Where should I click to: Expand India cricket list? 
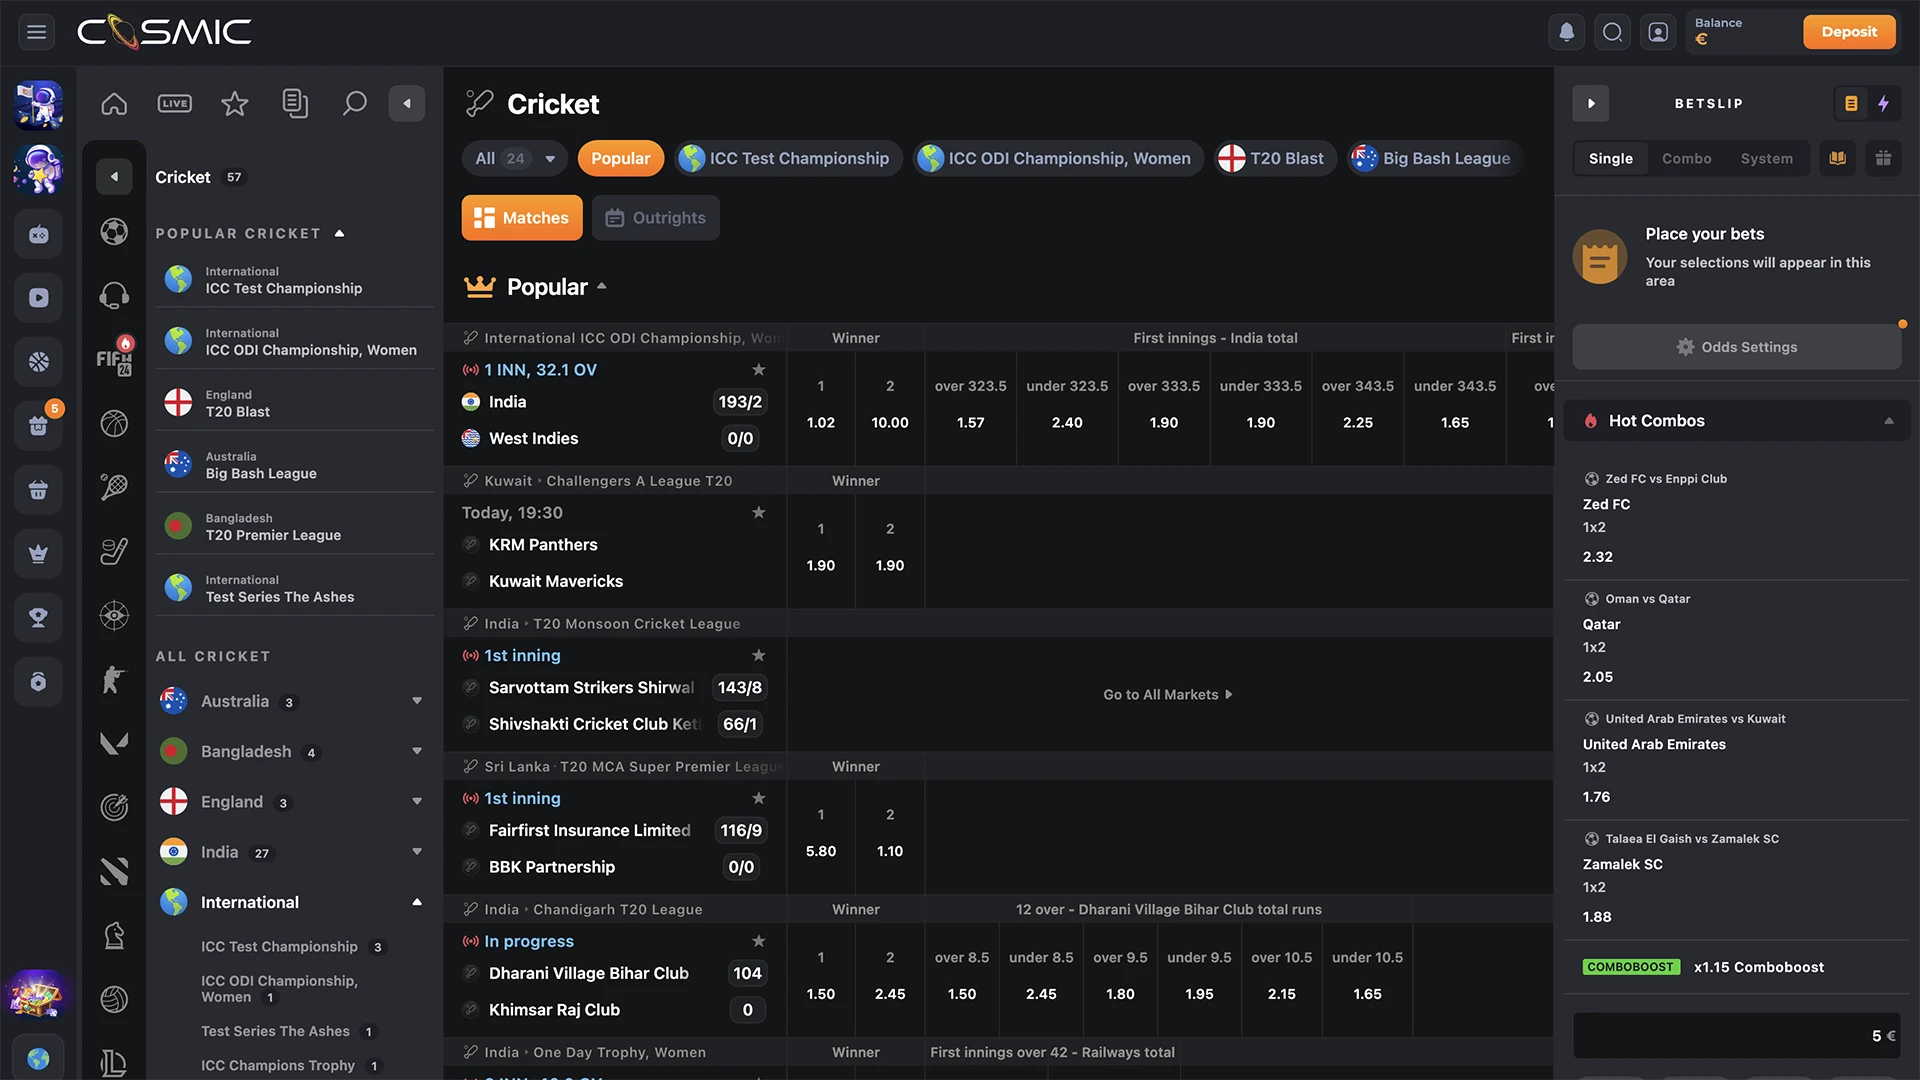(x=417, y=852)
